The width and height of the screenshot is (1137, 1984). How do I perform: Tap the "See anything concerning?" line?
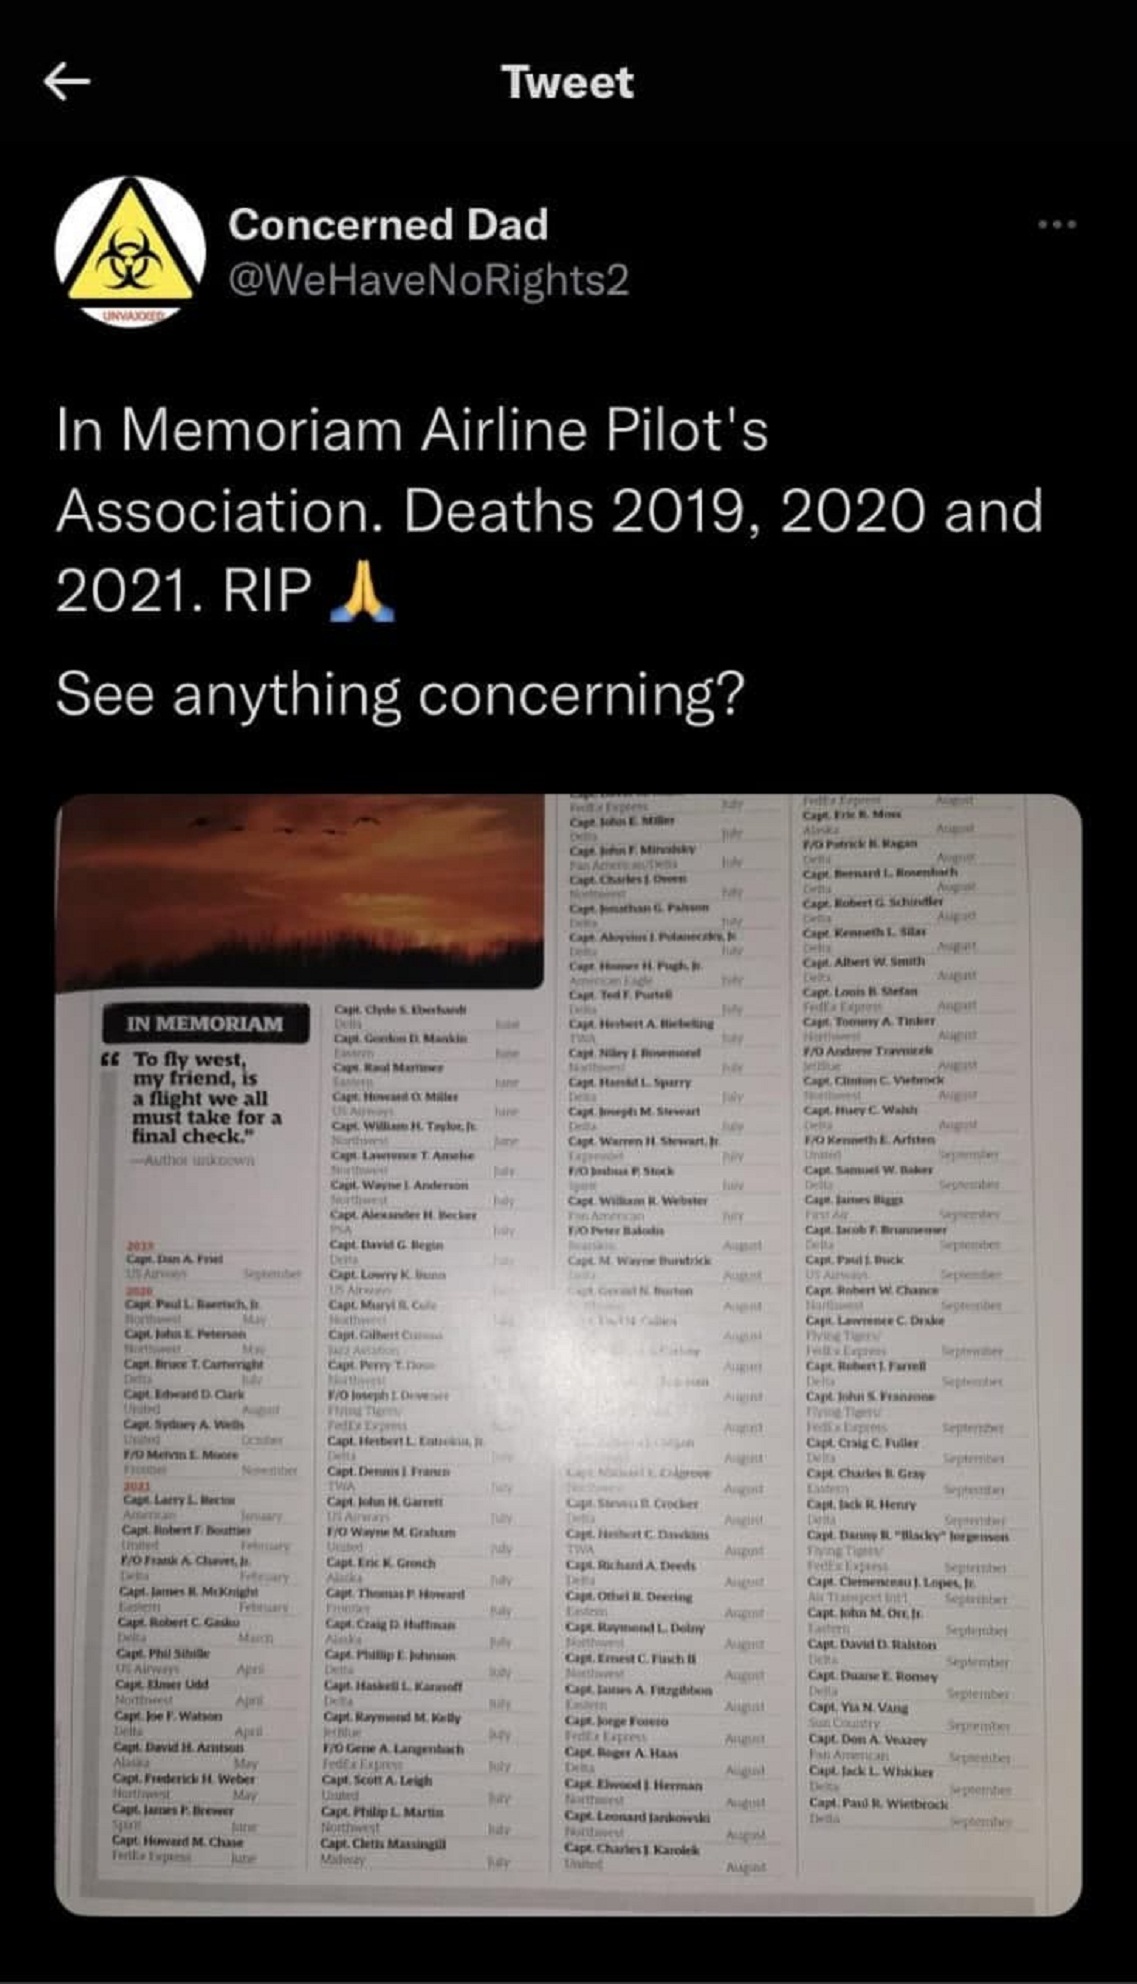click(x=400, y=694)
